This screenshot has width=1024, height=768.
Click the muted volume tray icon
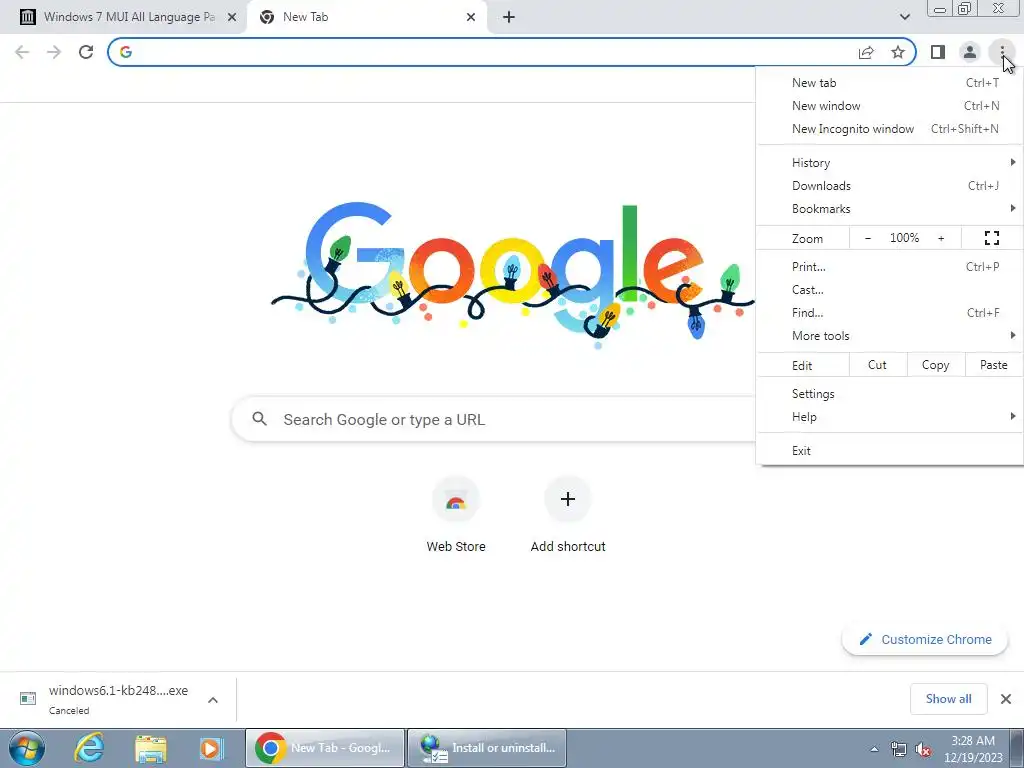923,749
